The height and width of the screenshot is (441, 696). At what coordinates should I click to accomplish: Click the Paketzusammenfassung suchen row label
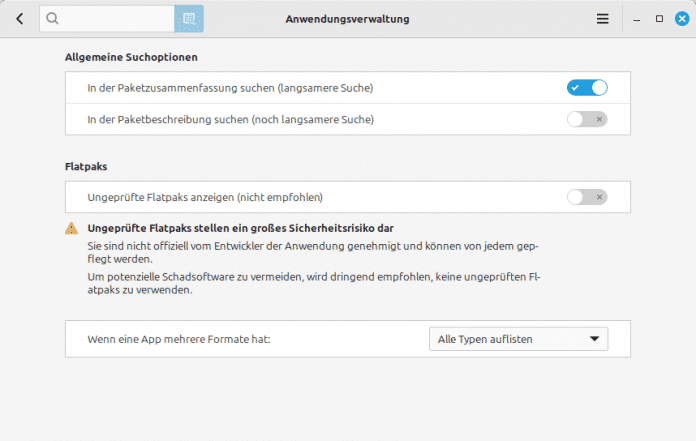pos(230,88)
